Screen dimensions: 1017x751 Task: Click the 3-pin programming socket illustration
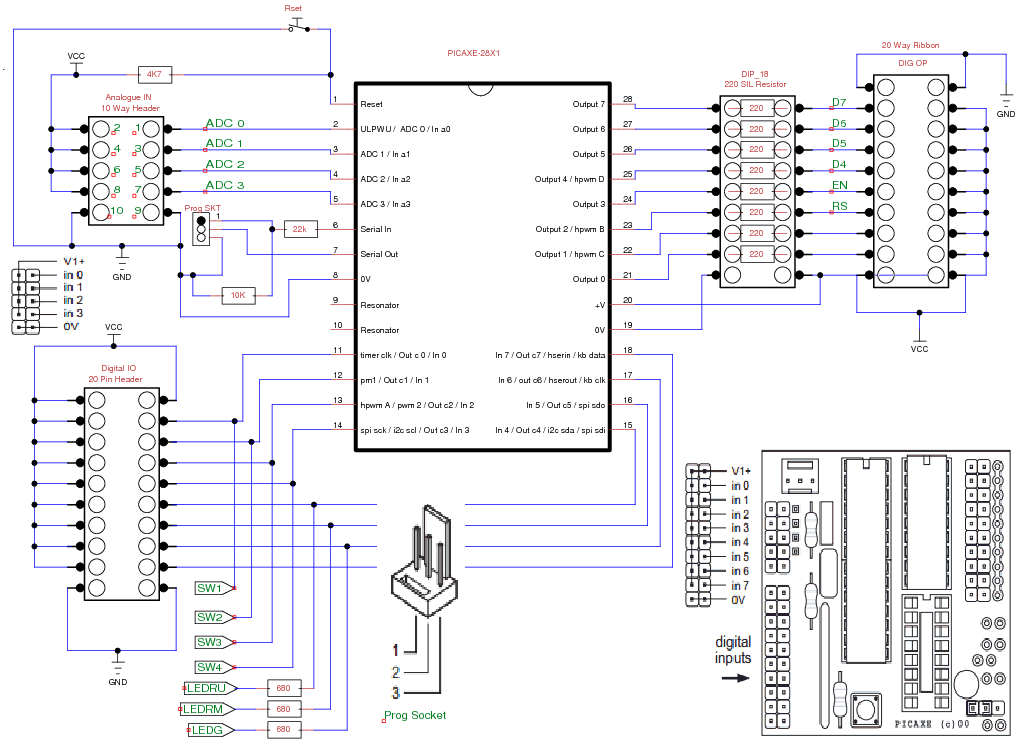click(425, 561)
